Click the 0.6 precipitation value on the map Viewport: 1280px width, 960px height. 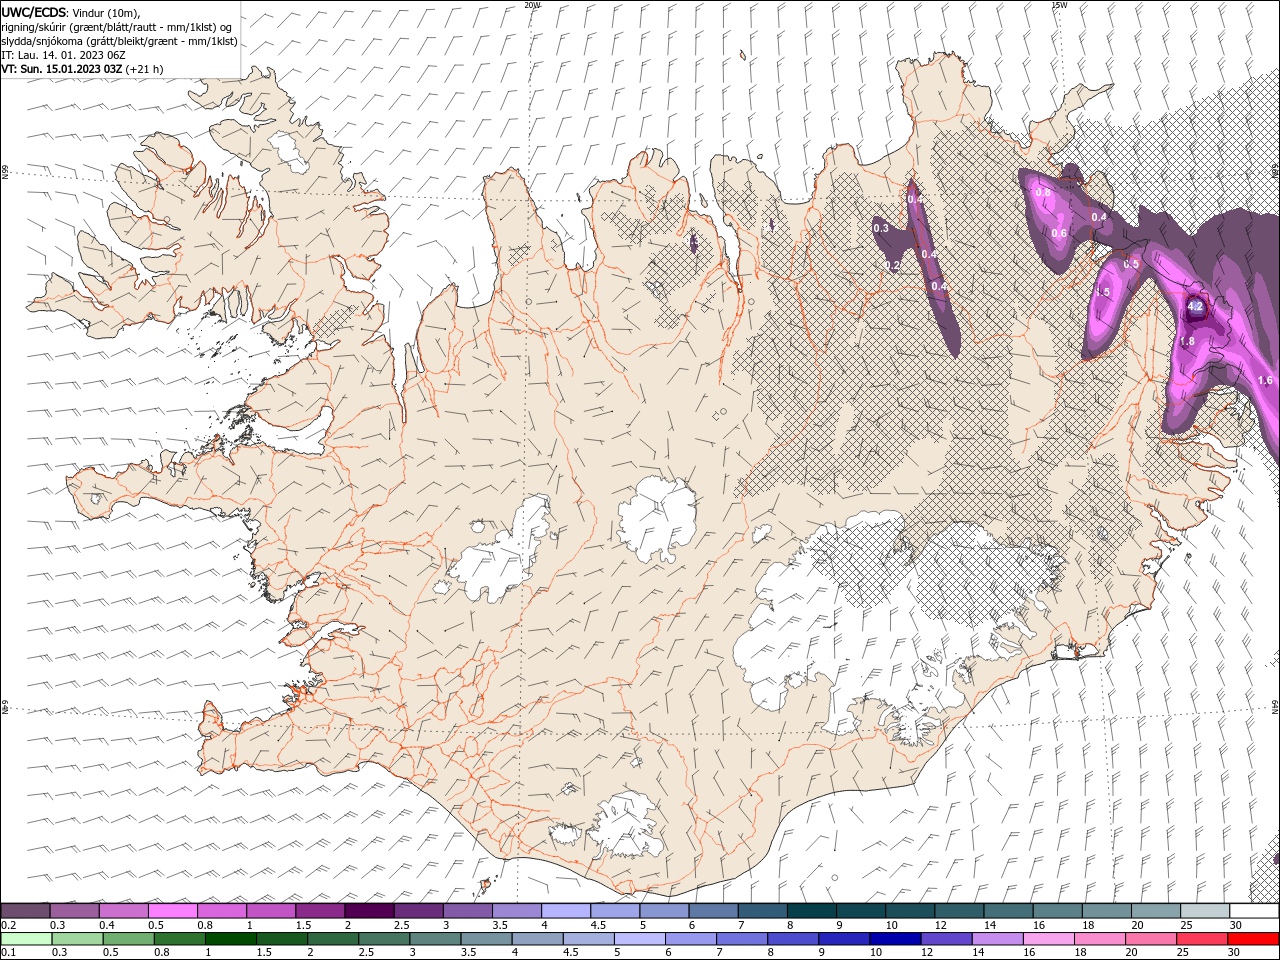[1059, 233]
